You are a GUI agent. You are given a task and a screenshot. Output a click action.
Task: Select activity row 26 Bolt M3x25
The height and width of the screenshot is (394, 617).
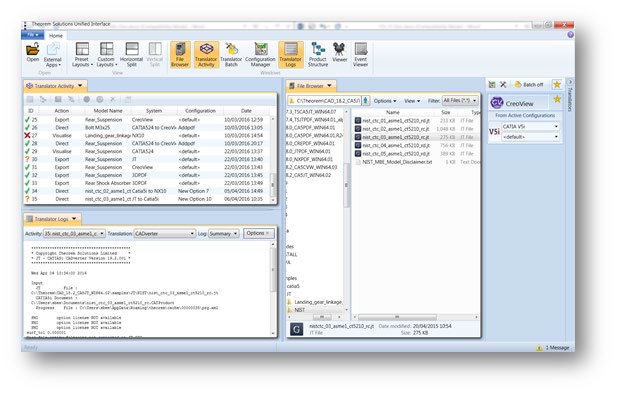point(148,128)
